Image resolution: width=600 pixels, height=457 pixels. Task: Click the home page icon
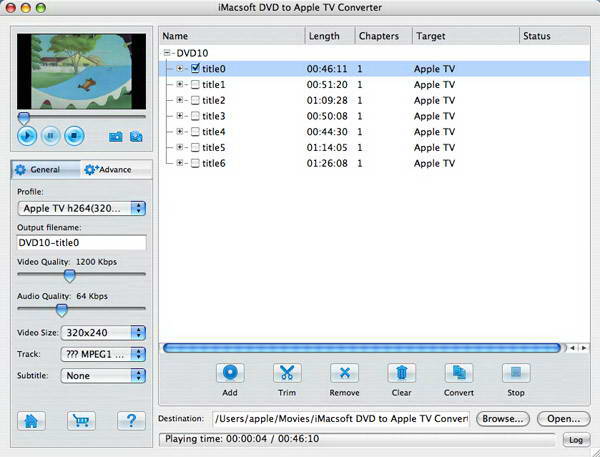pyautogui.click(x=32, y=421)
